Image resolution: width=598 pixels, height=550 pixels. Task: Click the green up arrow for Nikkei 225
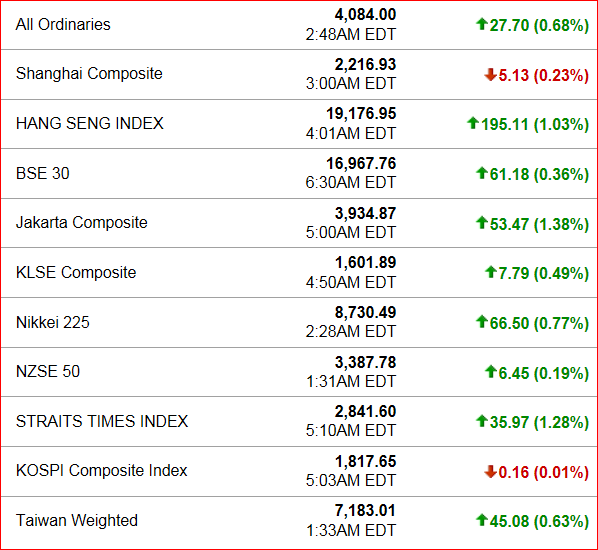point(482,322)
